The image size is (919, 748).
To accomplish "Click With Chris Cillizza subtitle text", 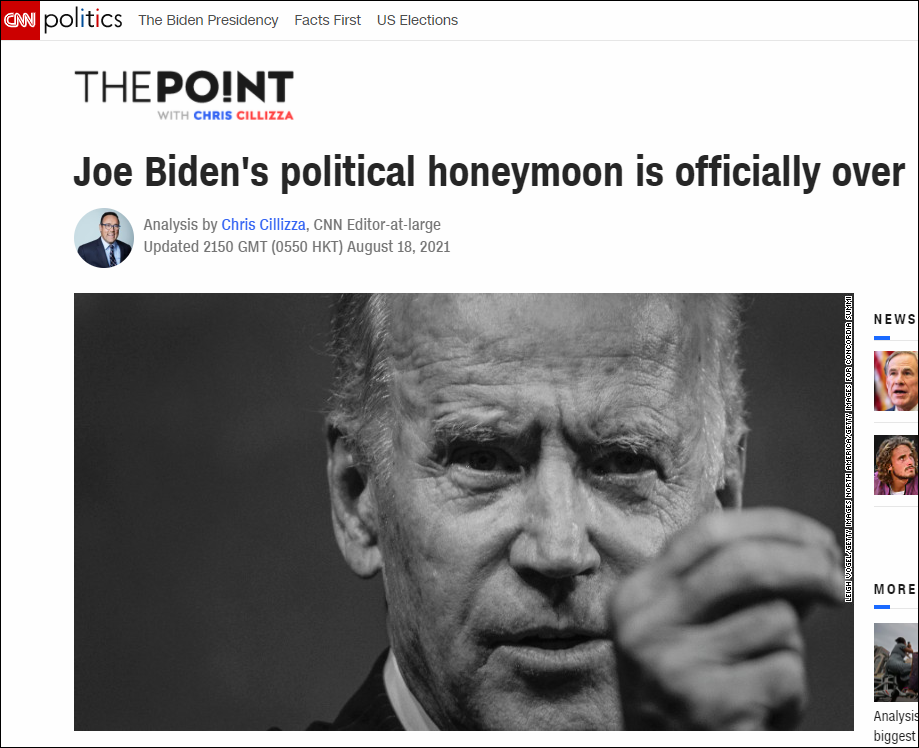I will [x=225, y=115].
